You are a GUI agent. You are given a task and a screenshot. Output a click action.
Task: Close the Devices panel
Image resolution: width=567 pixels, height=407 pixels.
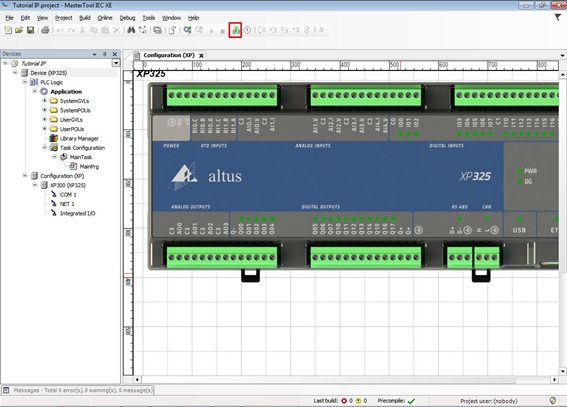[115, 54]
